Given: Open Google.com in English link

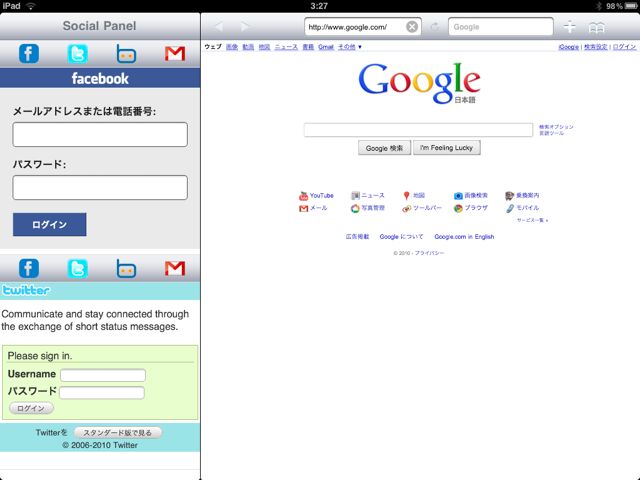Looking at the screenshot, I should pyautogui.click(x=464, y=237).
